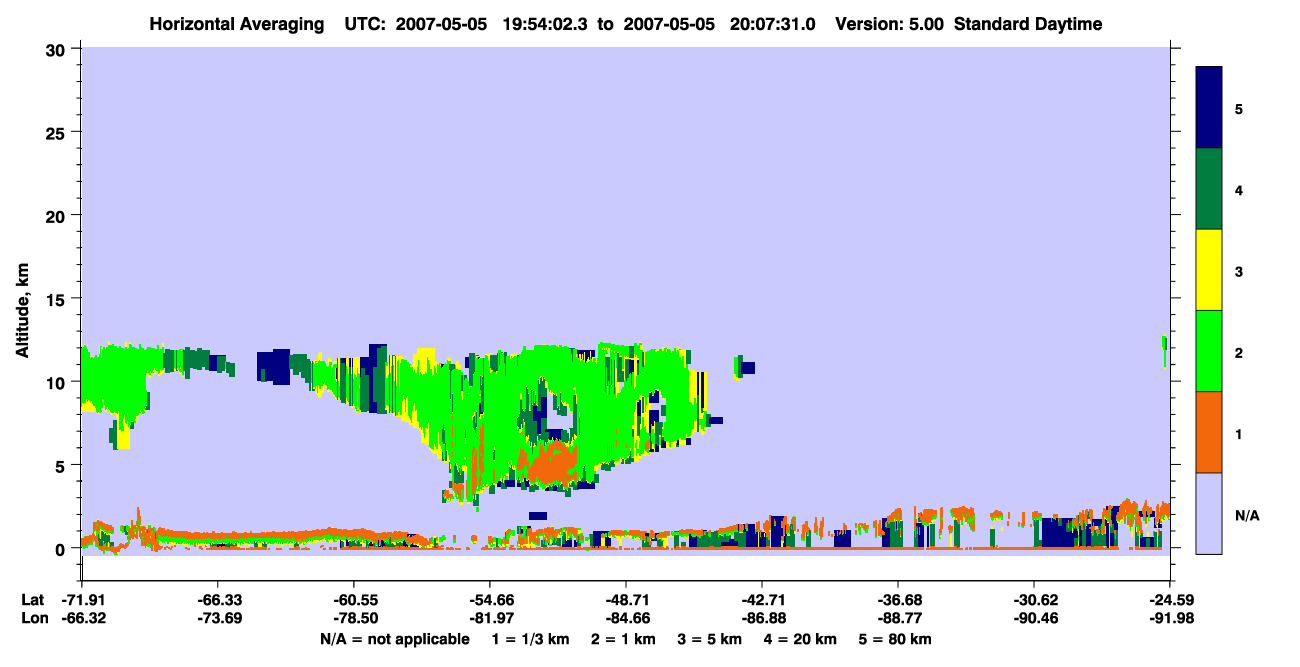Click longitude value -84.66
The width and height of the screenshot is (1300, 667).
pyautogui.click(x=625, y=619)
